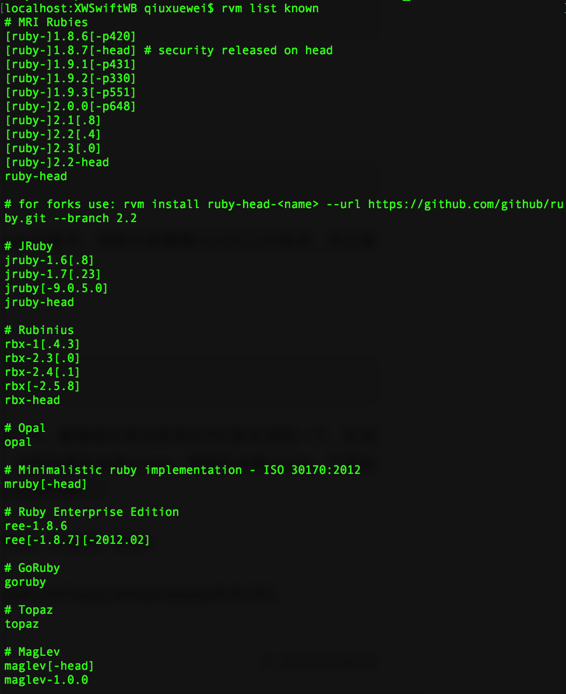566x694 pixels.
Task: Click the 'rvm list known' command text
Action: pos(270,8)
